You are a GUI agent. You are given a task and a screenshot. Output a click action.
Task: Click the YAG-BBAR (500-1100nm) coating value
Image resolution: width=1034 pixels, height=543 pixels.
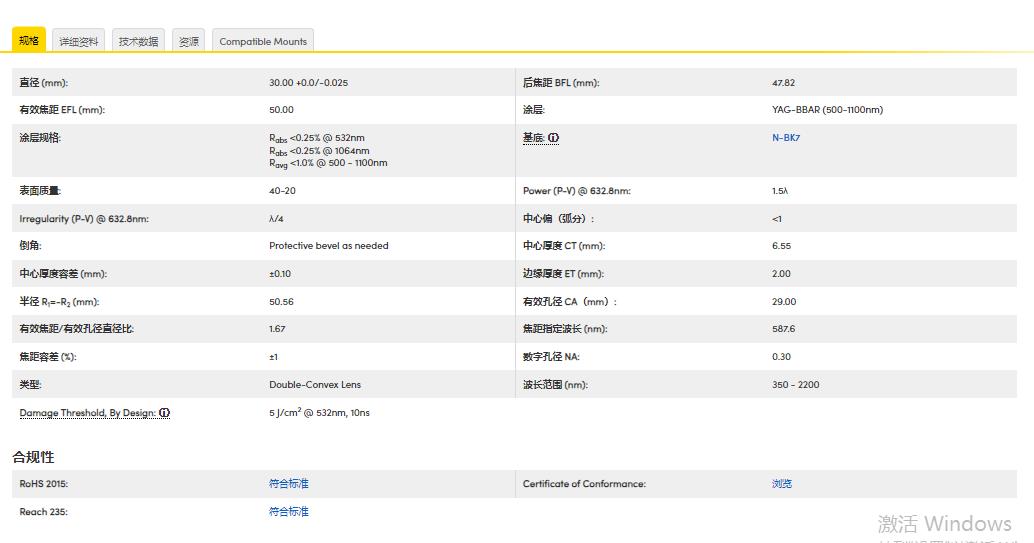pos(827,110)
